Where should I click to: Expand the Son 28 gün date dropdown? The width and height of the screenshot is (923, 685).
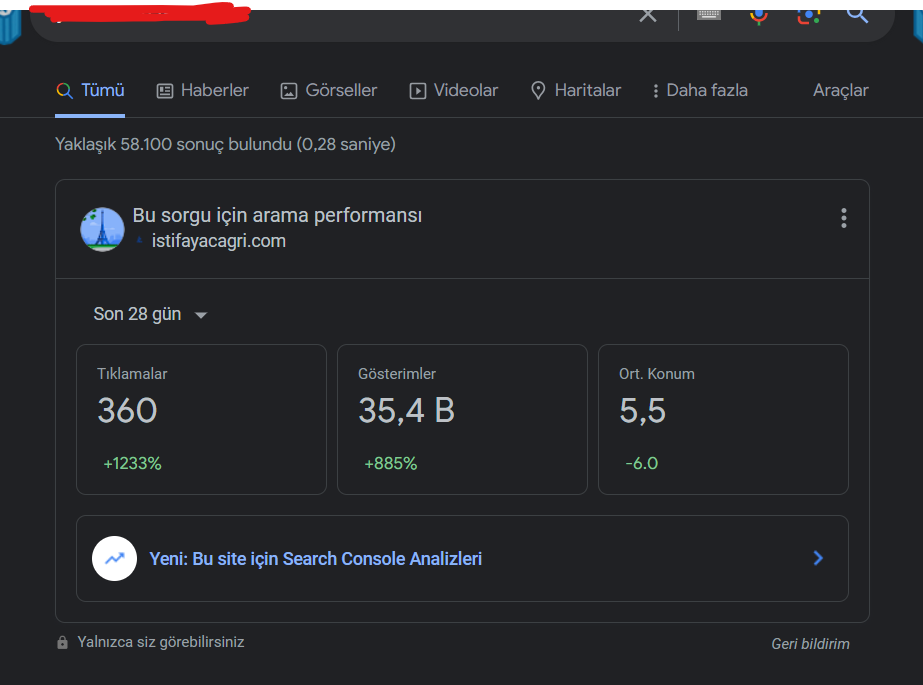pos(150,314)
